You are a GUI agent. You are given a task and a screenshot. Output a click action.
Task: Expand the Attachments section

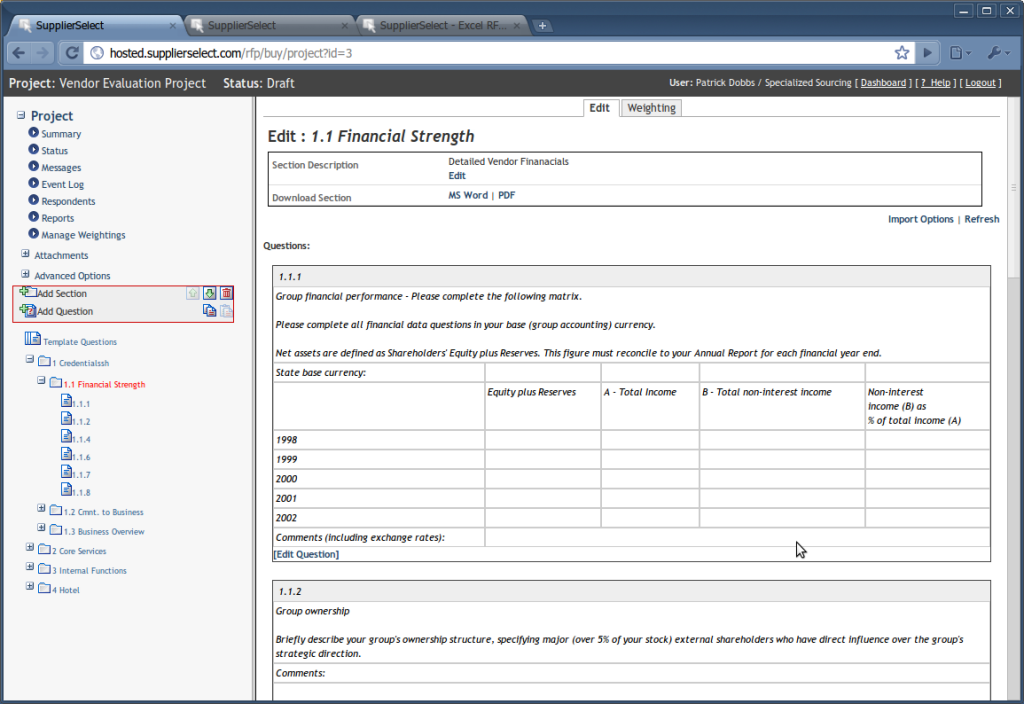(x=24, y=255)
